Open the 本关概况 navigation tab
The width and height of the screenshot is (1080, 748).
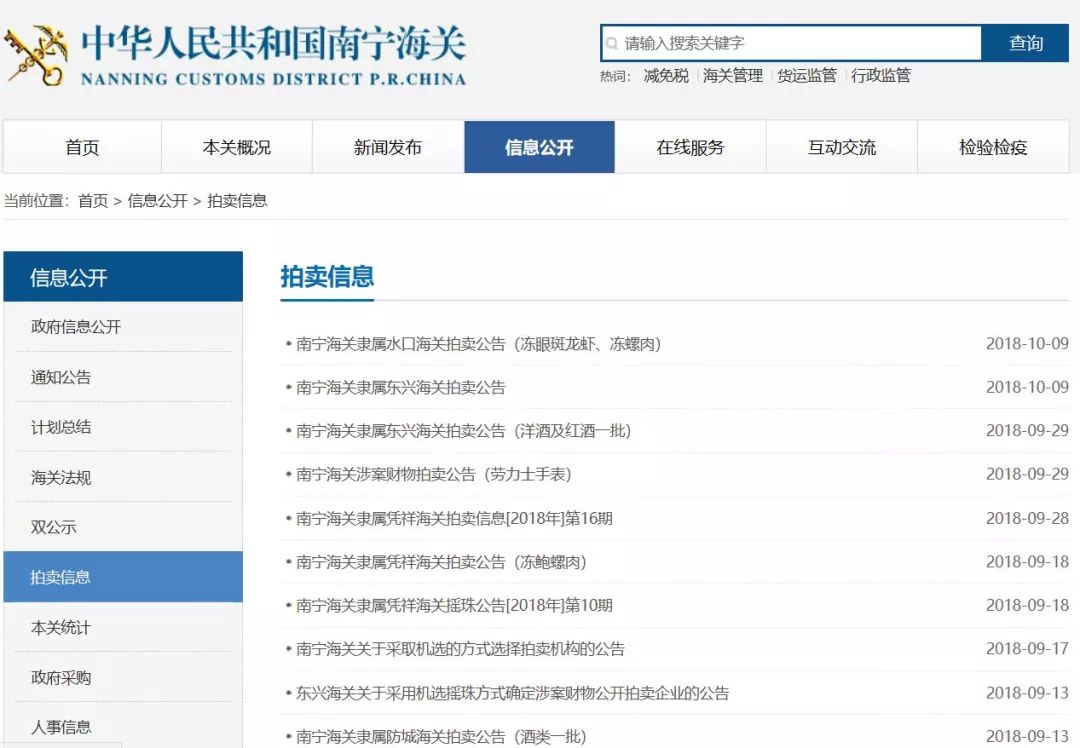[237, 147]
